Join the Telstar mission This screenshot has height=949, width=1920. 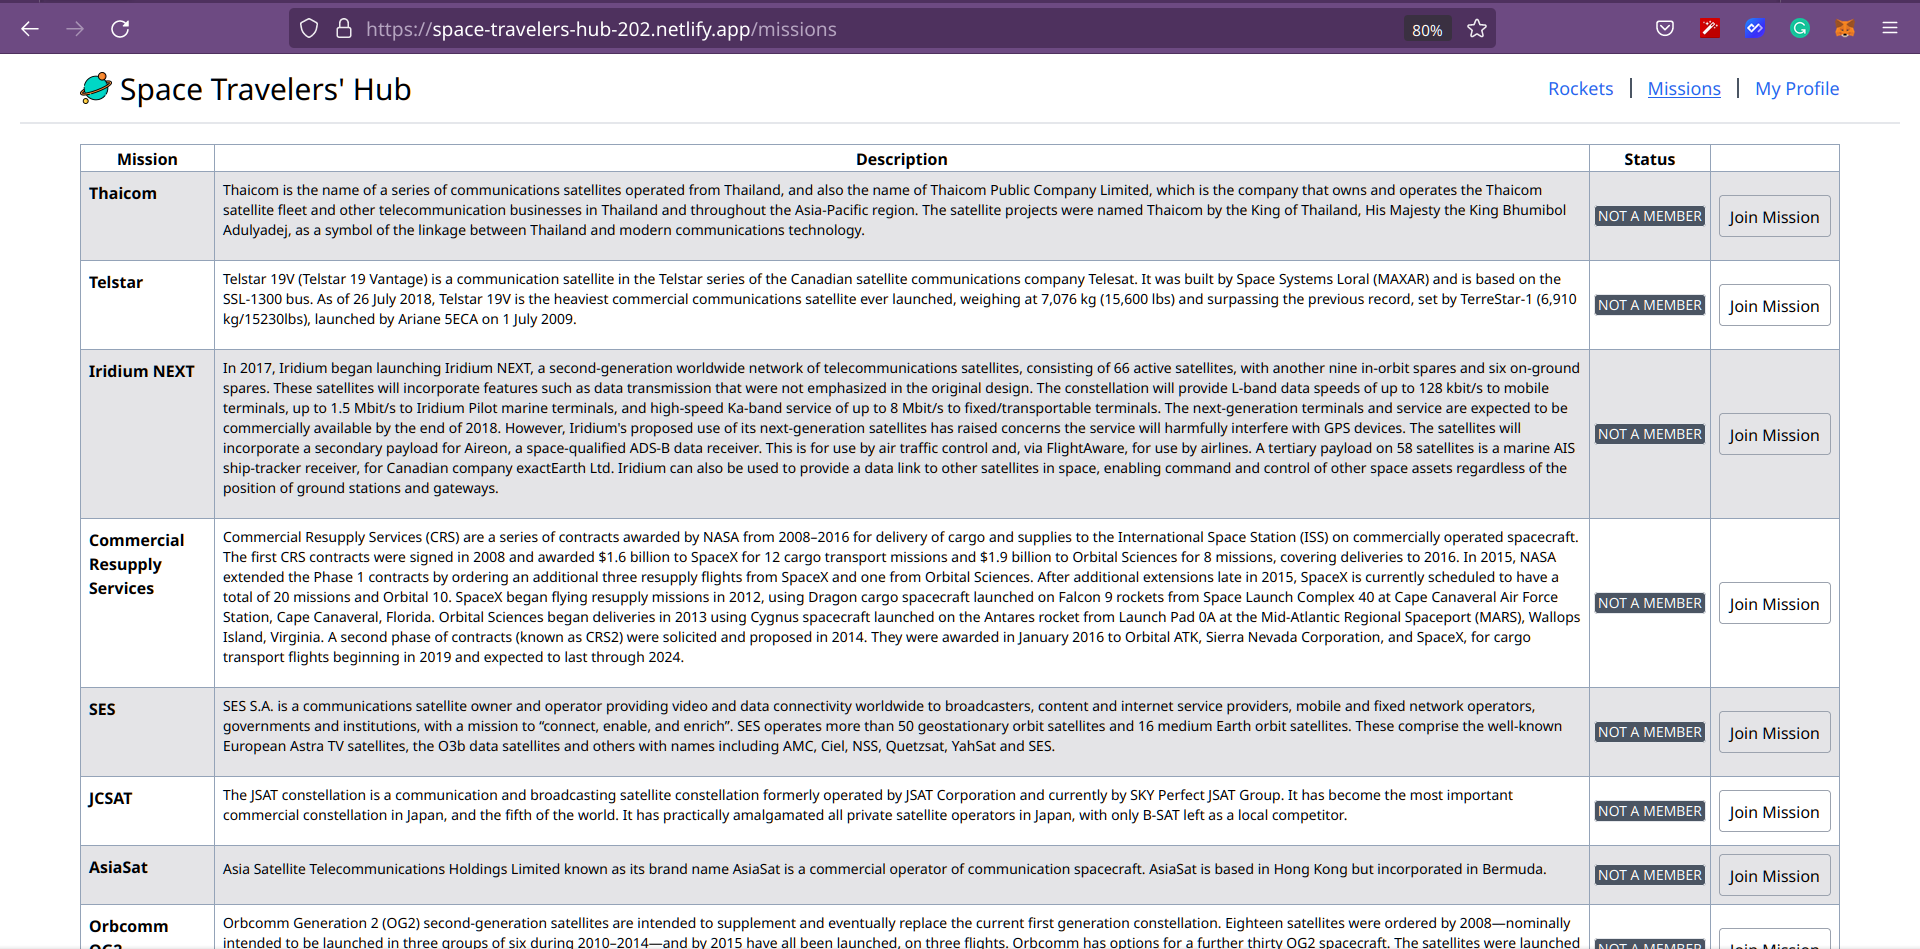tap(1774, 306)
